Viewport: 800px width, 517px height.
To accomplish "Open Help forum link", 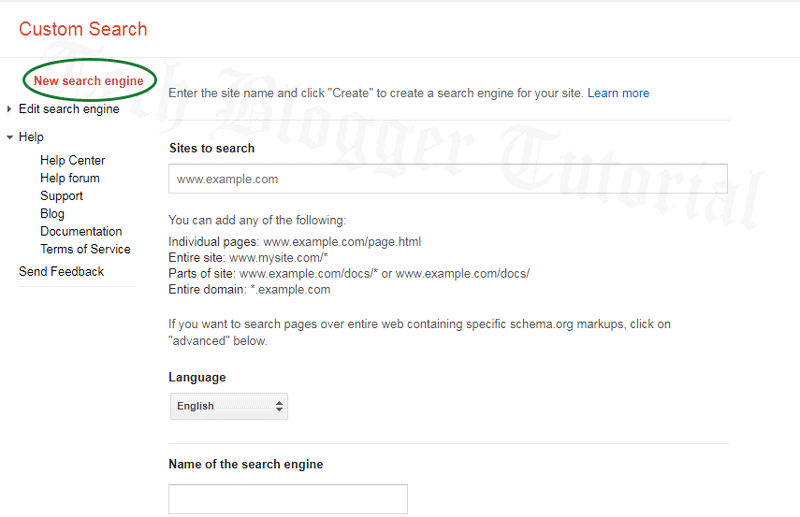I will (x=70, y=178).
